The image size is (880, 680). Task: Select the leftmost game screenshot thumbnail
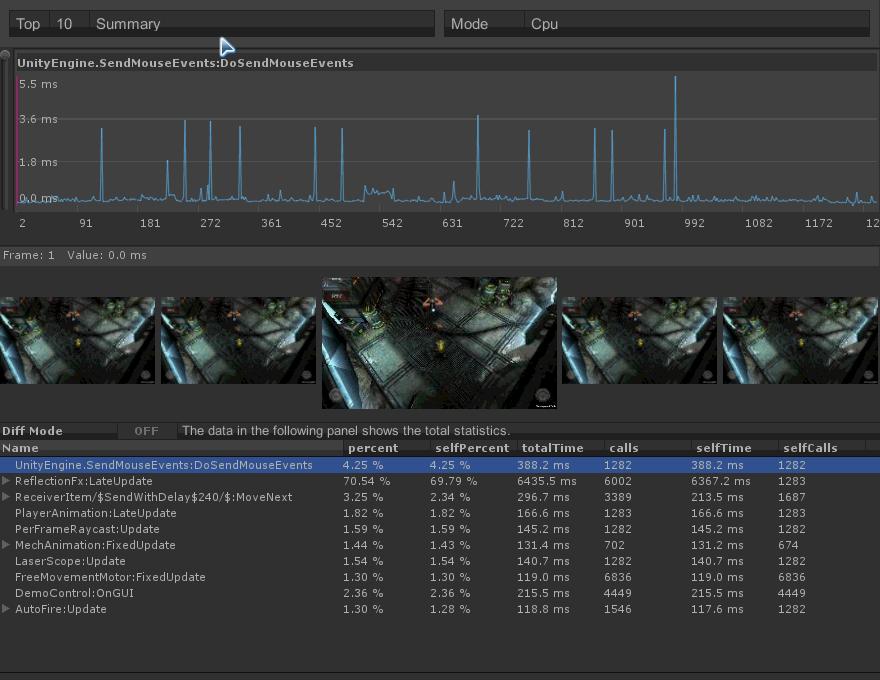(77, 341)
